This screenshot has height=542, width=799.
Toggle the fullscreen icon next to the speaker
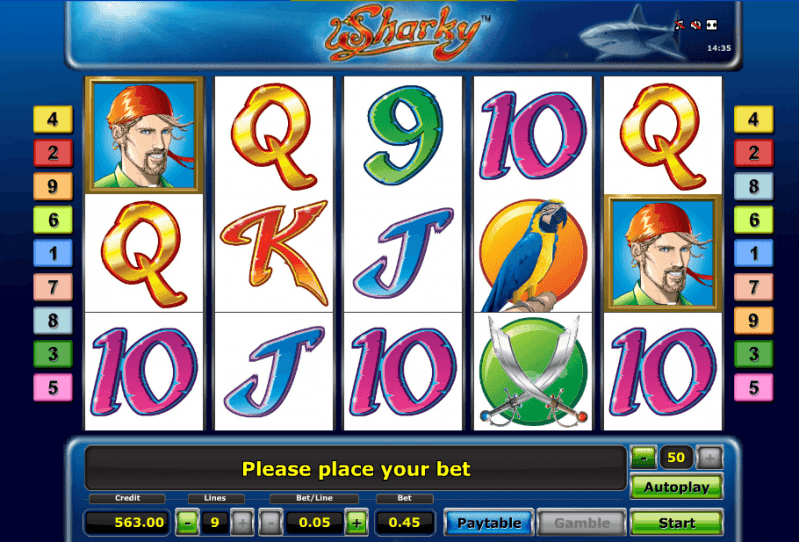712,24
